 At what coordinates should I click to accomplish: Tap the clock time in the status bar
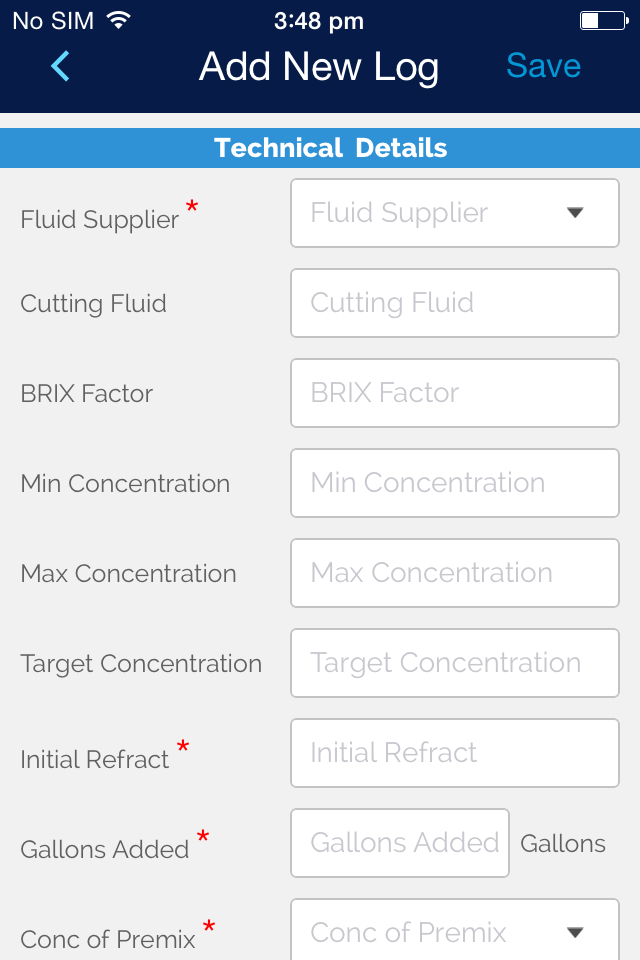click(319, 20)
